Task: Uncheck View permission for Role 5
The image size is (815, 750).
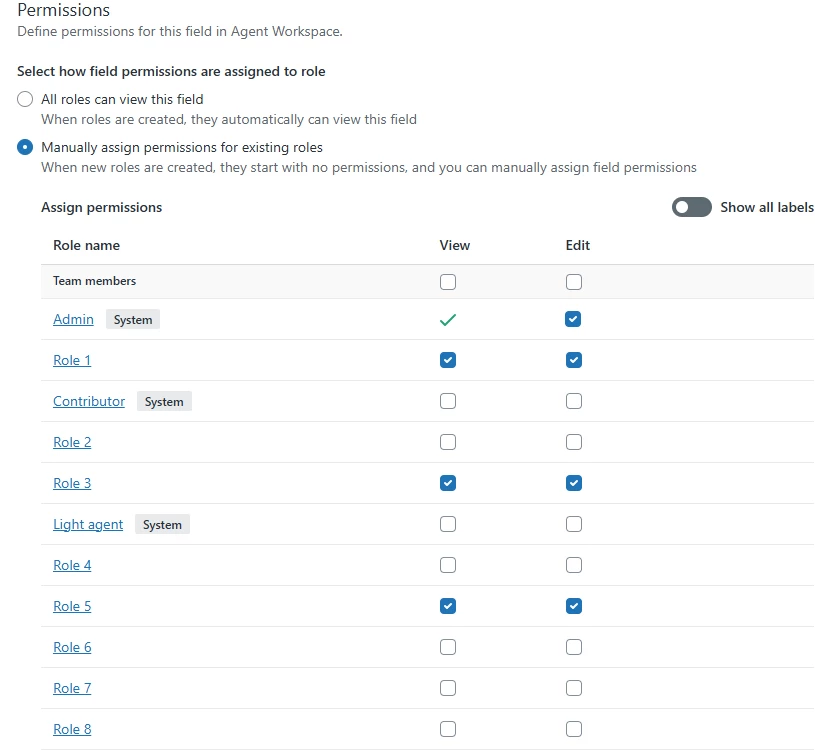Action: (x=448, y=606)
